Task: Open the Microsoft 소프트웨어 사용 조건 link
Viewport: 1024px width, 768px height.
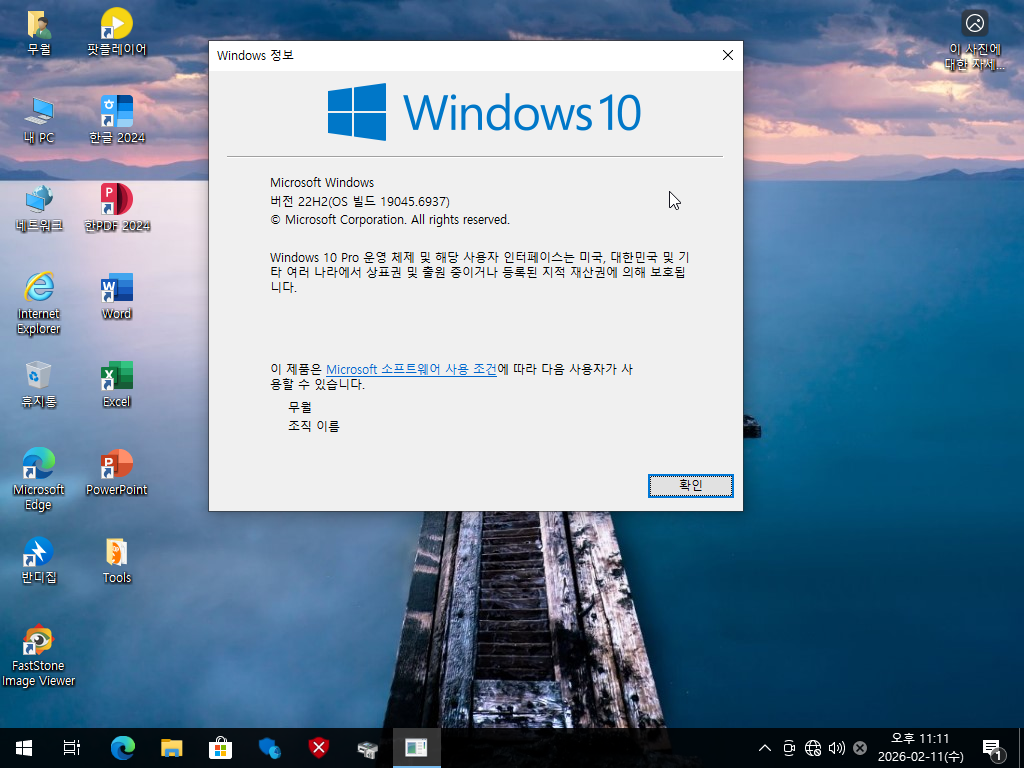Action: [411, 369]
